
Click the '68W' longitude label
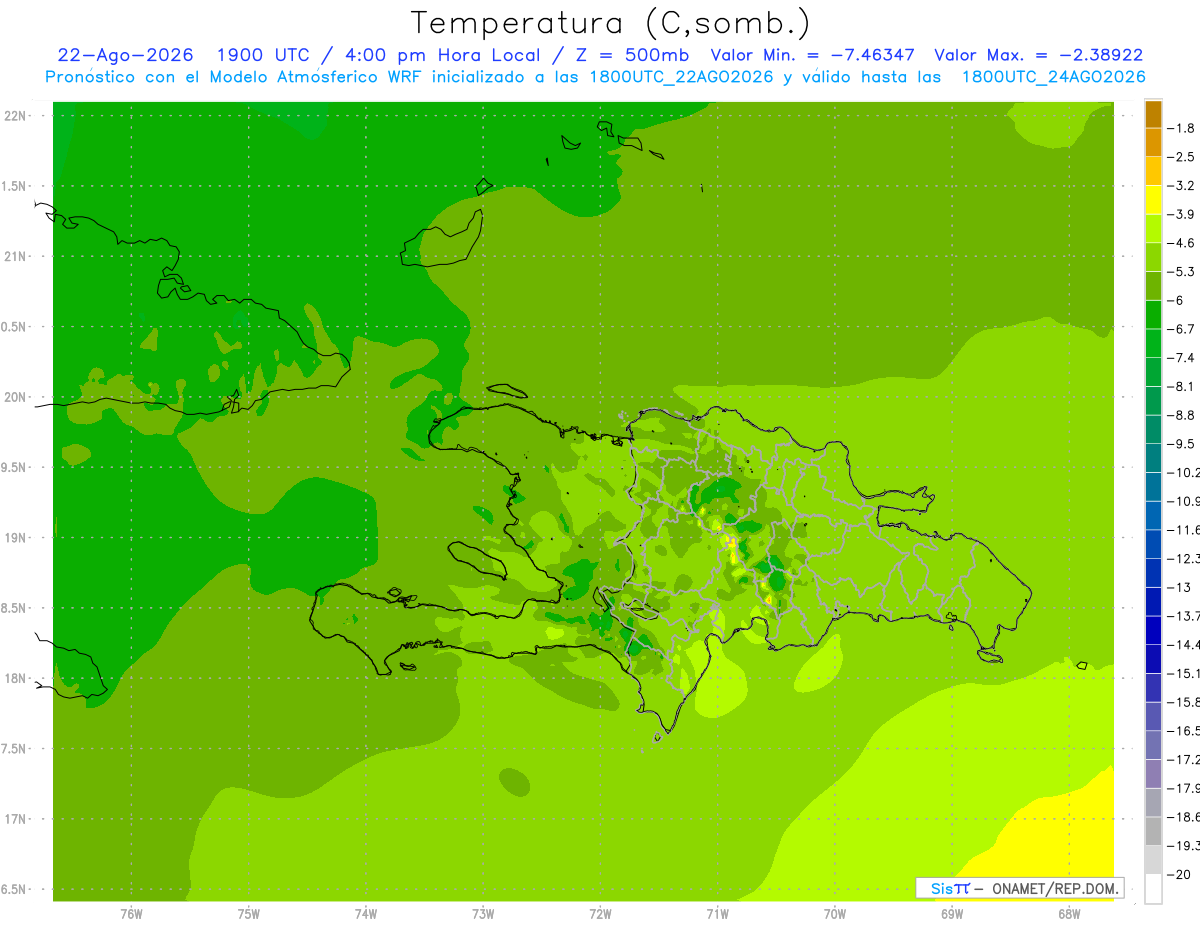click(1069, 914)
